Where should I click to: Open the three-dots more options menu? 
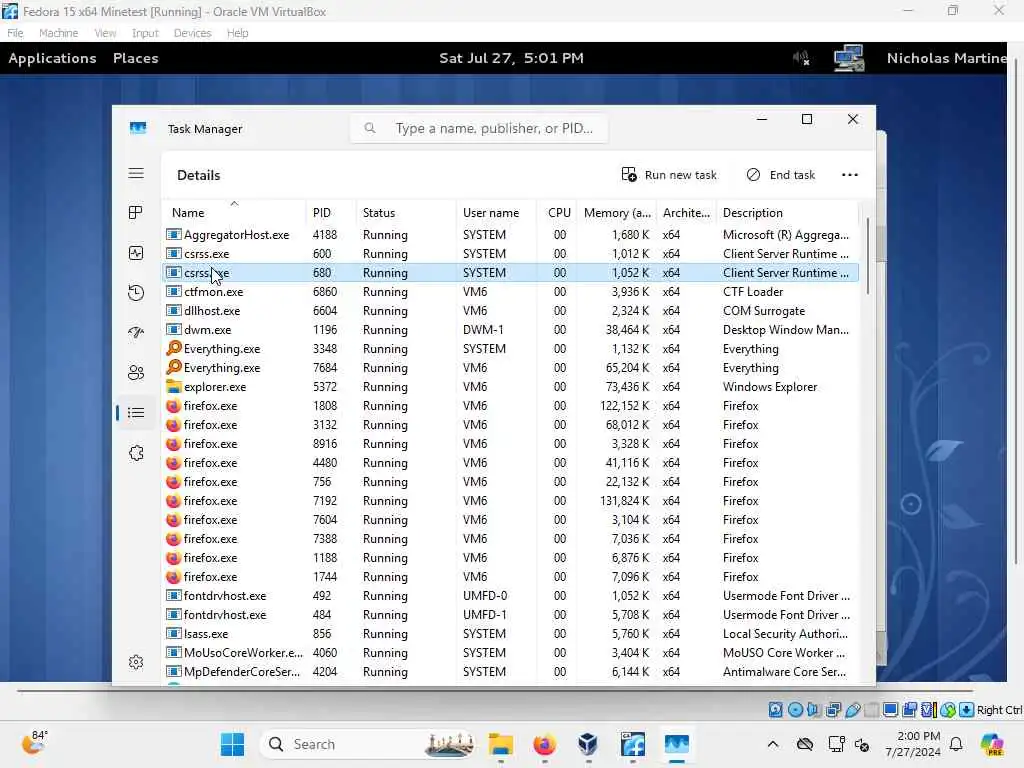[x=850, y=175]
